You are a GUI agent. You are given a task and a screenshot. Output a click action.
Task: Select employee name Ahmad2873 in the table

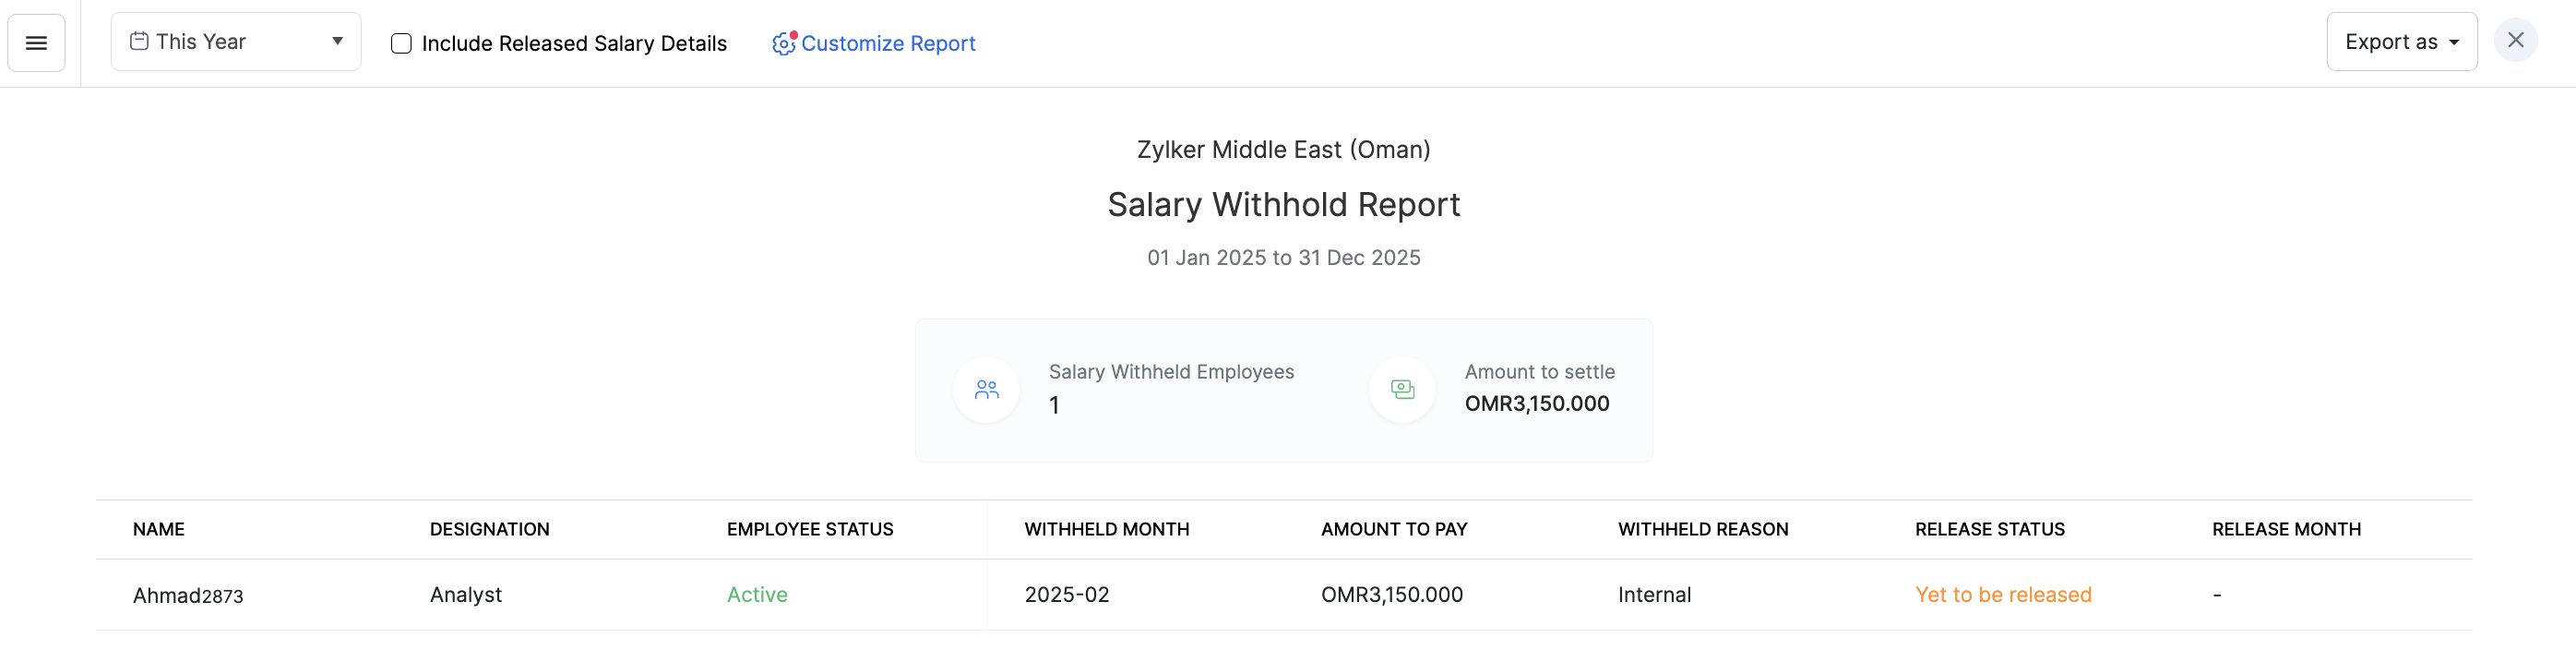click(x=189, y=594)
